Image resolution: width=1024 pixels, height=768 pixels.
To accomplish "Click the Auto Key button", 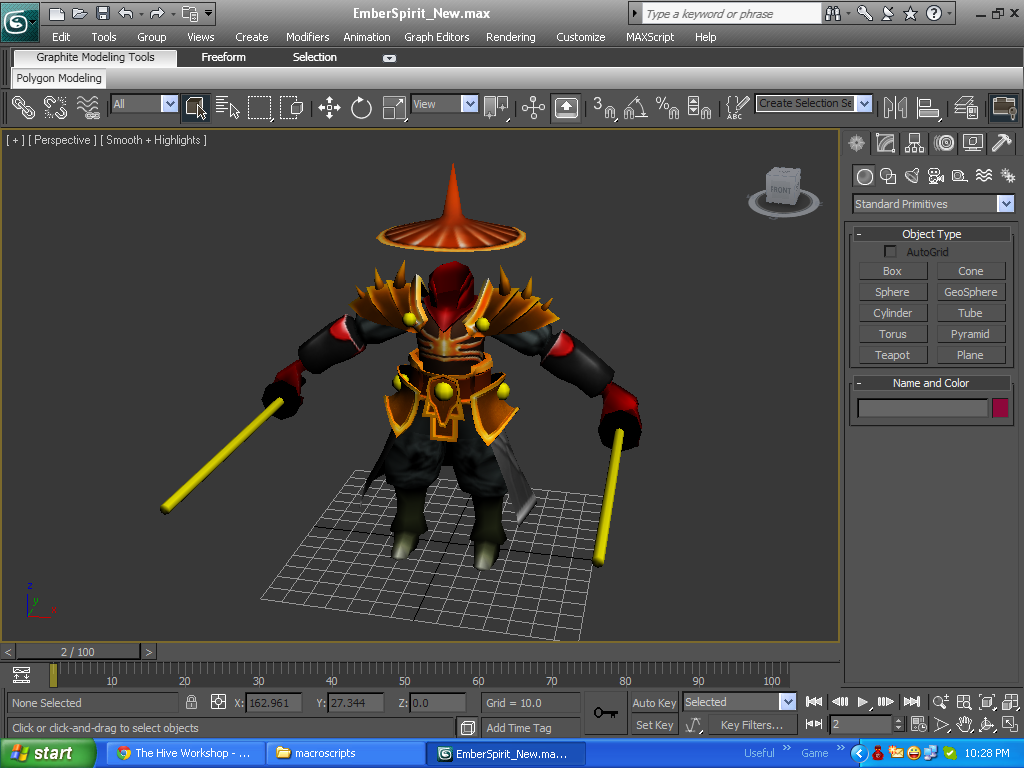I will click(654, 703).
